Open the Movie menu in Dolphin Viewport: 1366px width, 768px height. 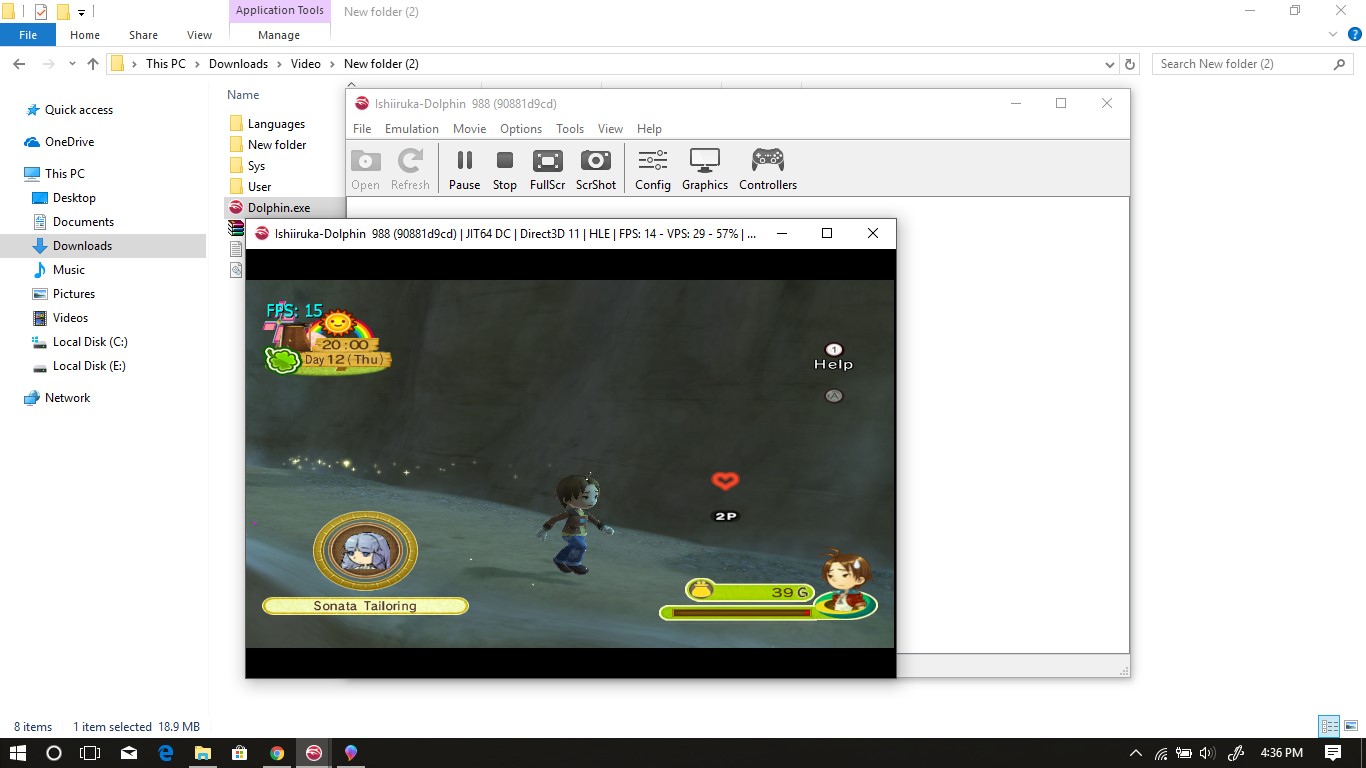click(469, 129)
